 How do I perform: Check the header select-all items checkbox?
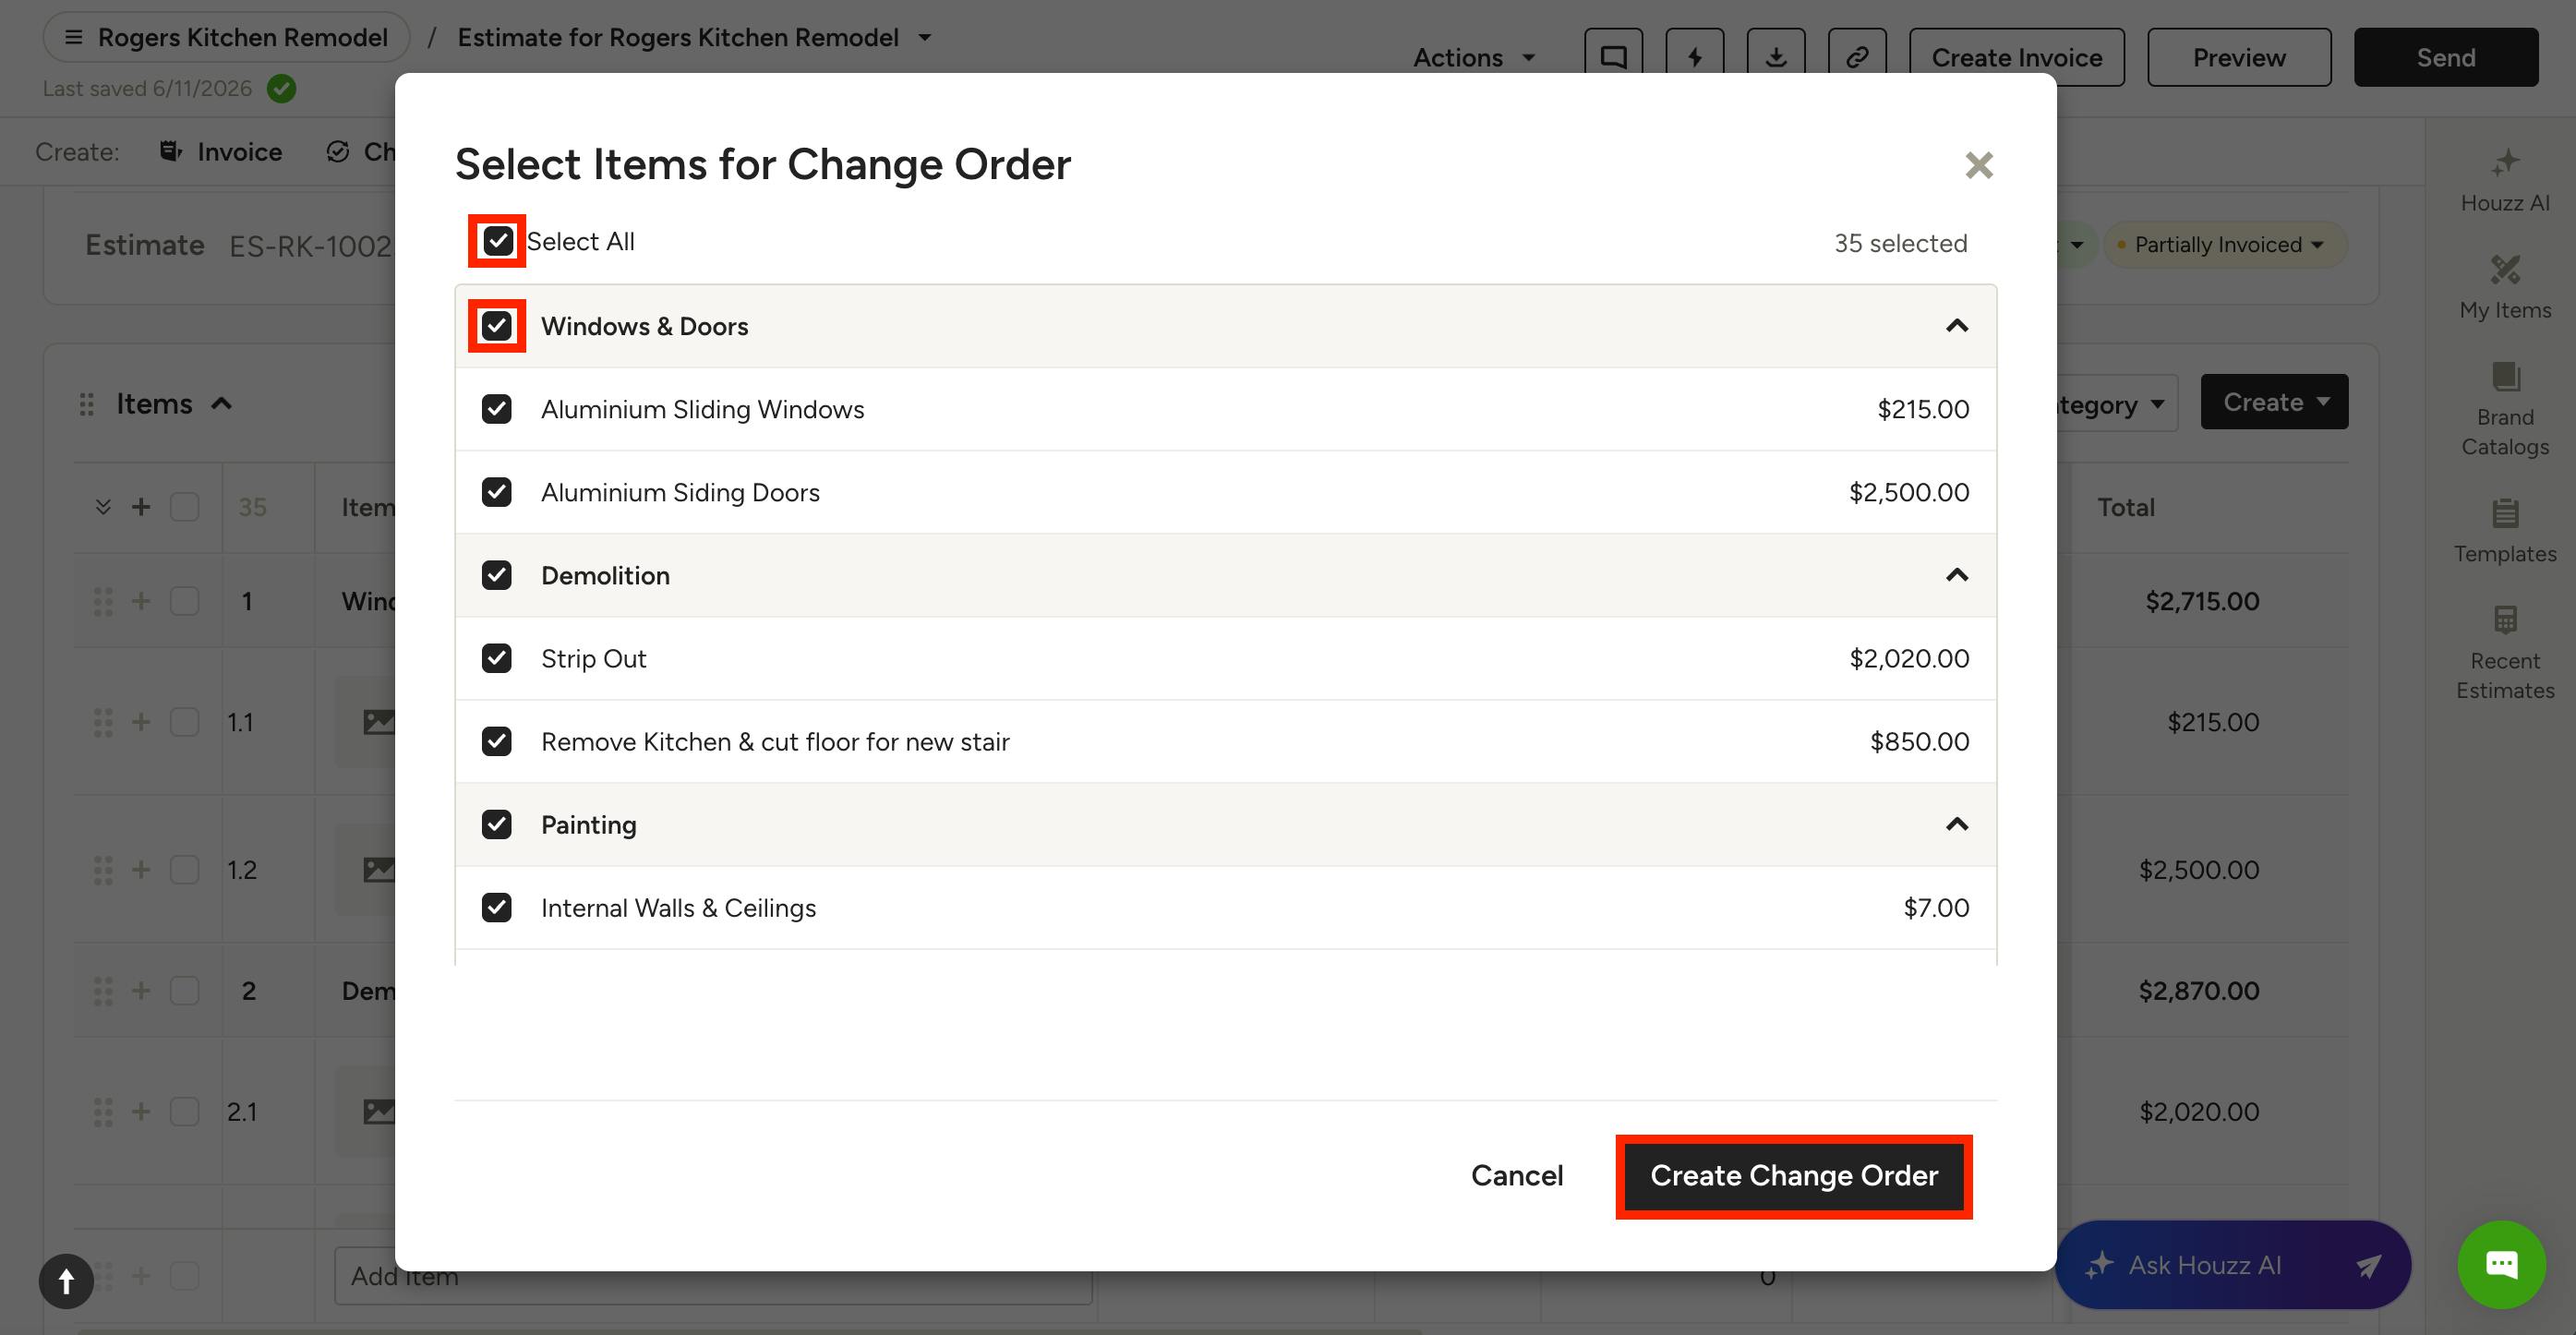click(184, 507)
